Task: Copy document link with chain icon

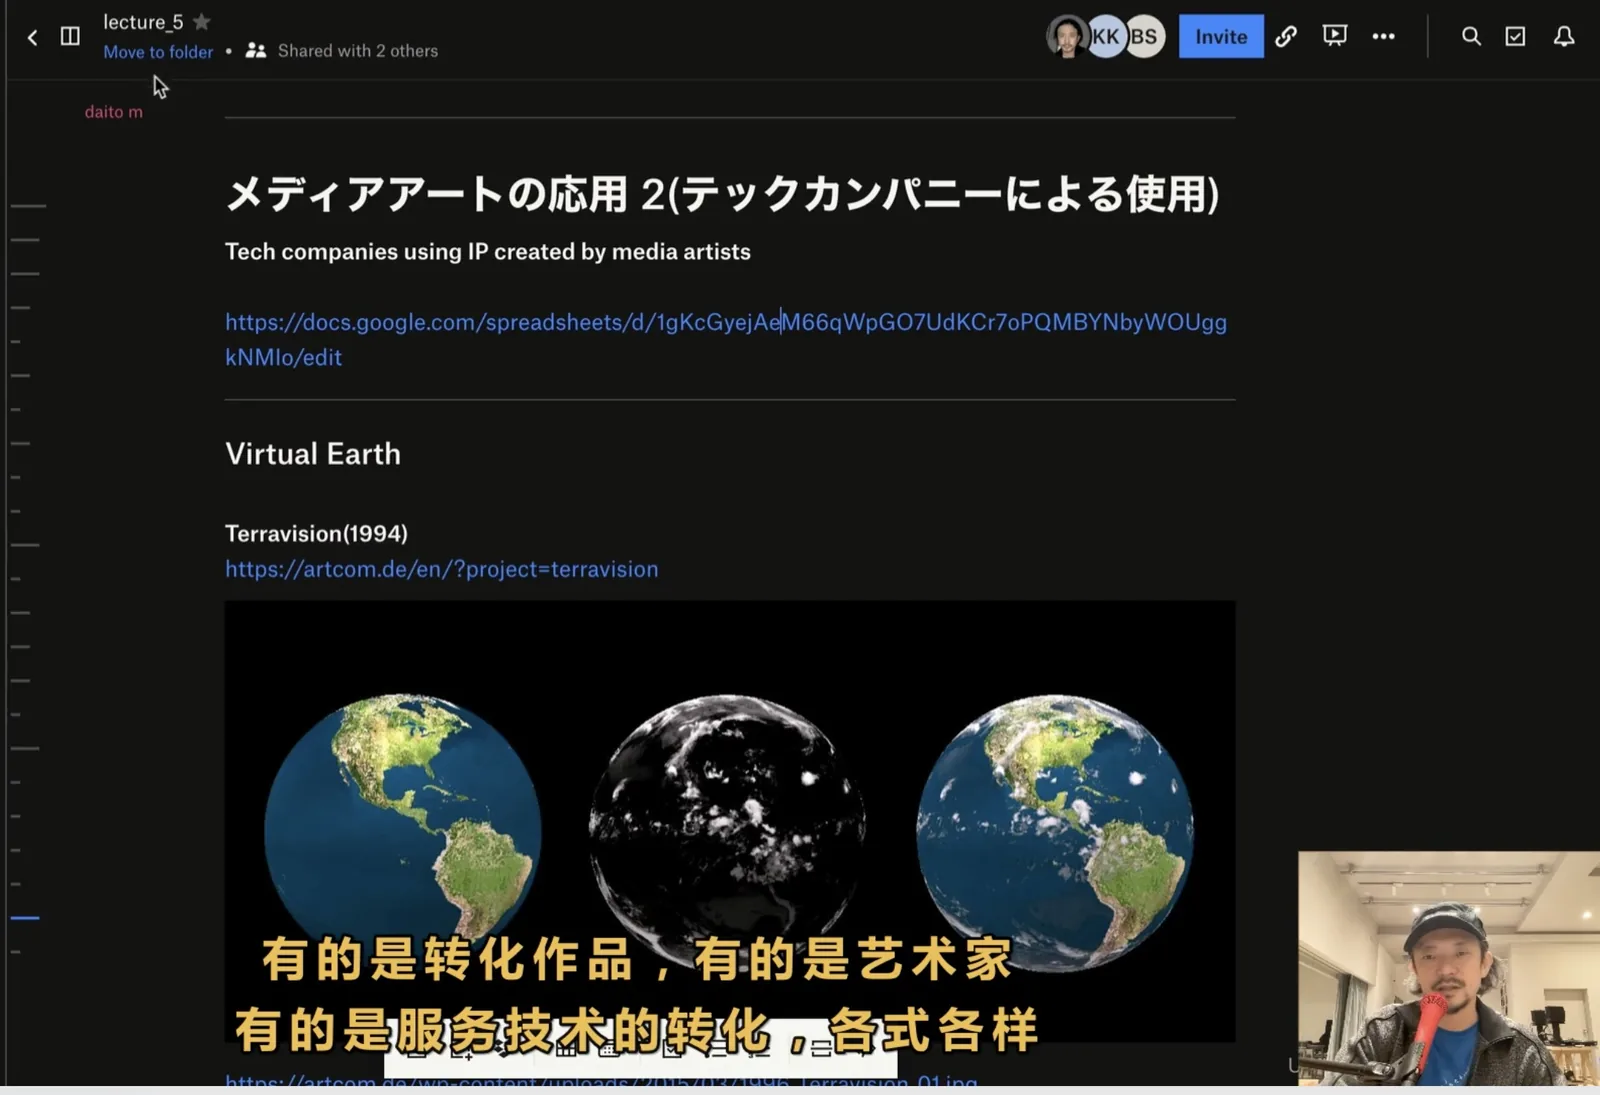Action: pos(1286,37)
